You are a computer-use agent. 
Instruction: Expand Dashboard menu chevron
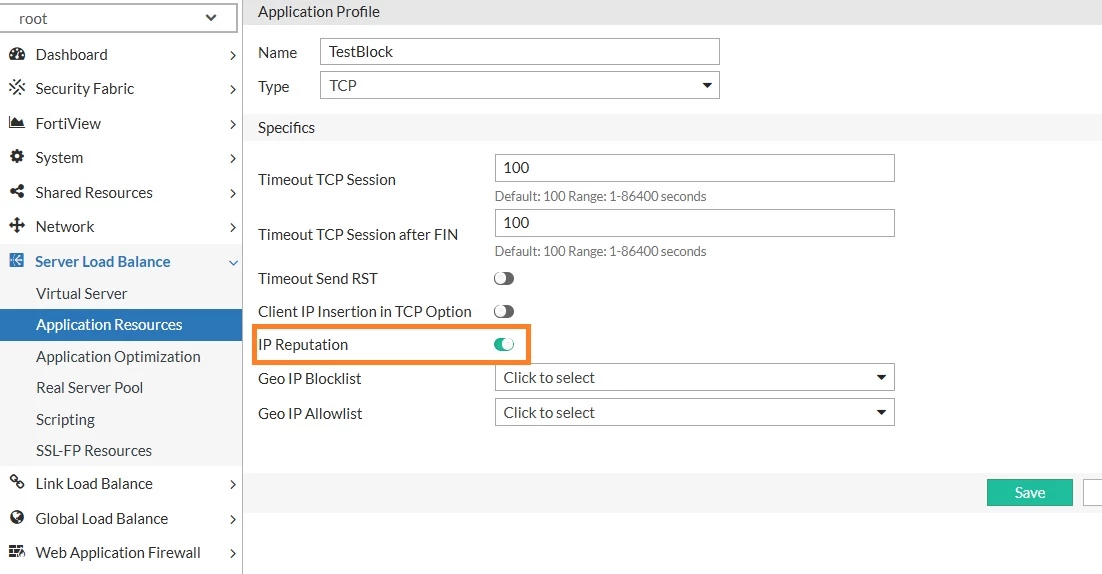[x=233, y=55]
